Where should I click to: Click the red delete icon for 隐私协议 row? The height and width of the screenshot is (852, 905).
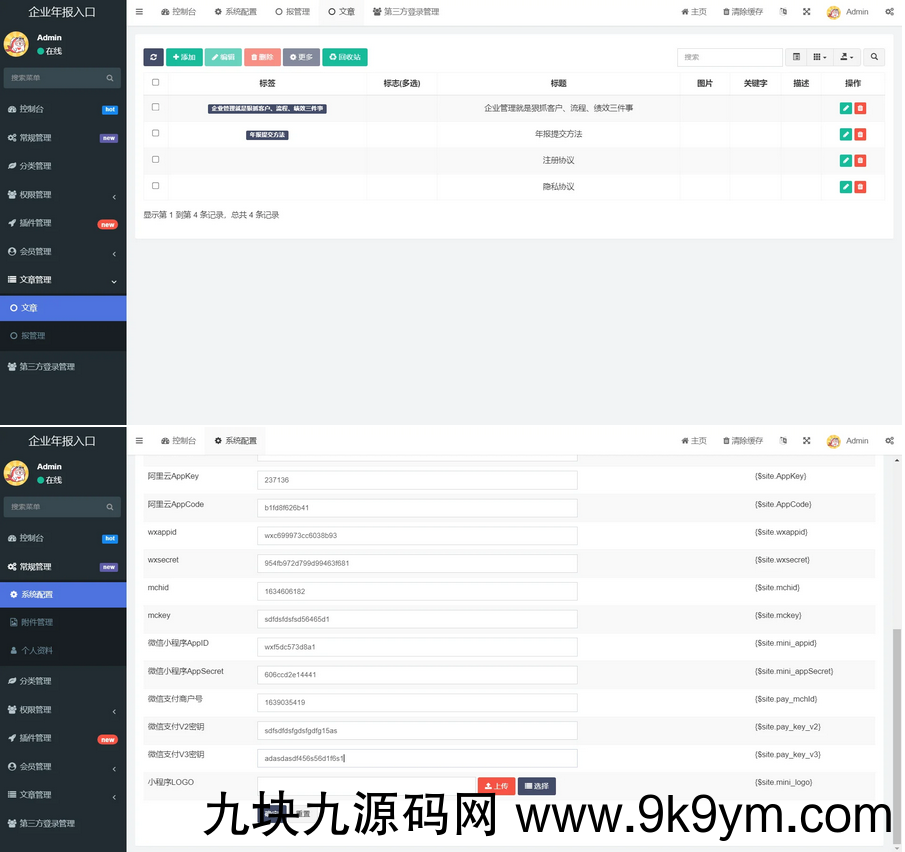(860, 187)
